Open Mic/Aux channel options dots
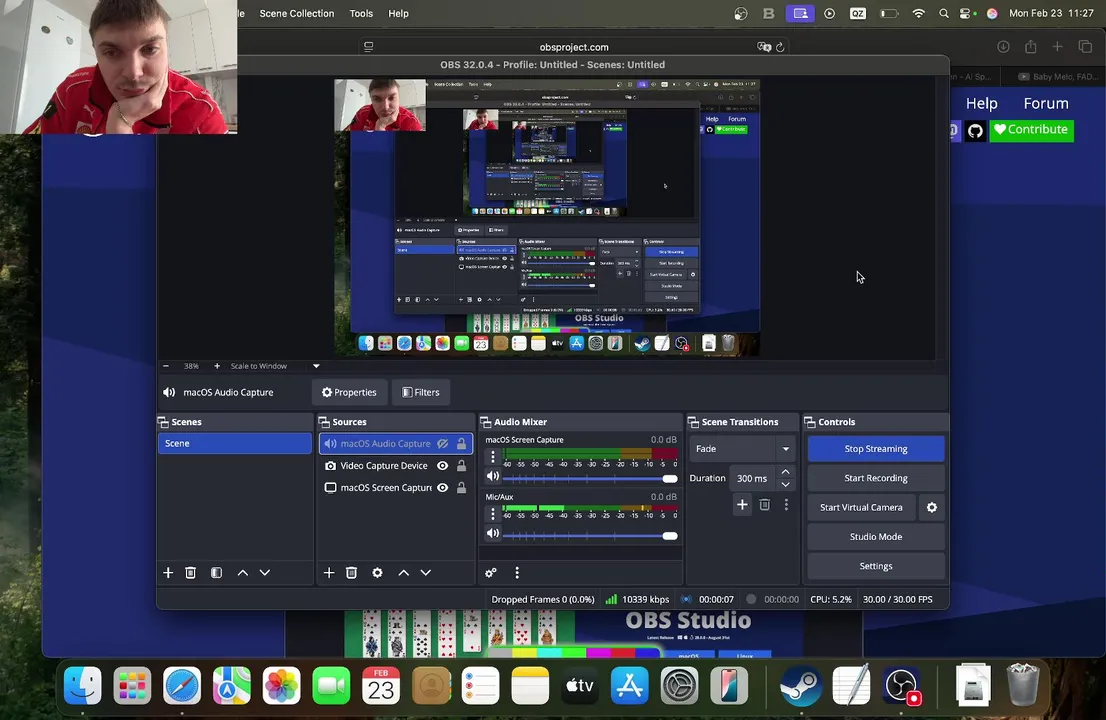1106x720 pixels. click(493, 514)
